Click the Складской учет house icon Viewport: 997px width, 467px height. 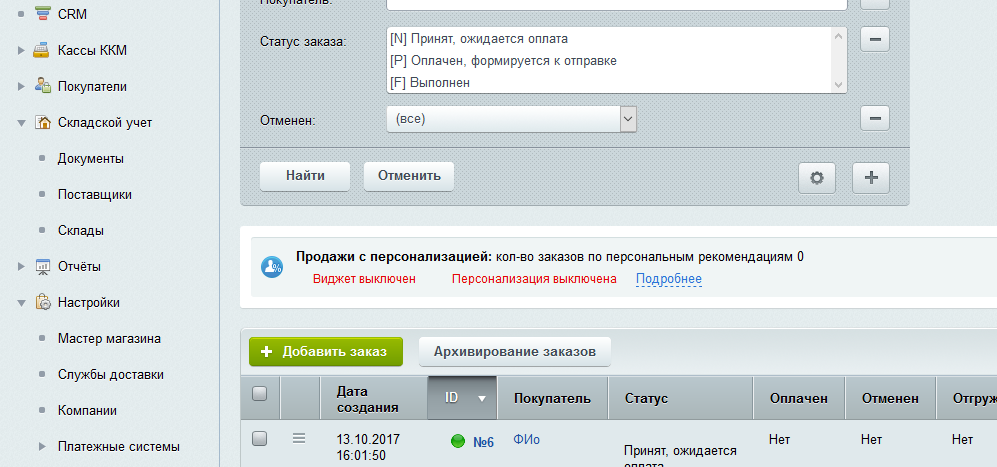(43, 122)
